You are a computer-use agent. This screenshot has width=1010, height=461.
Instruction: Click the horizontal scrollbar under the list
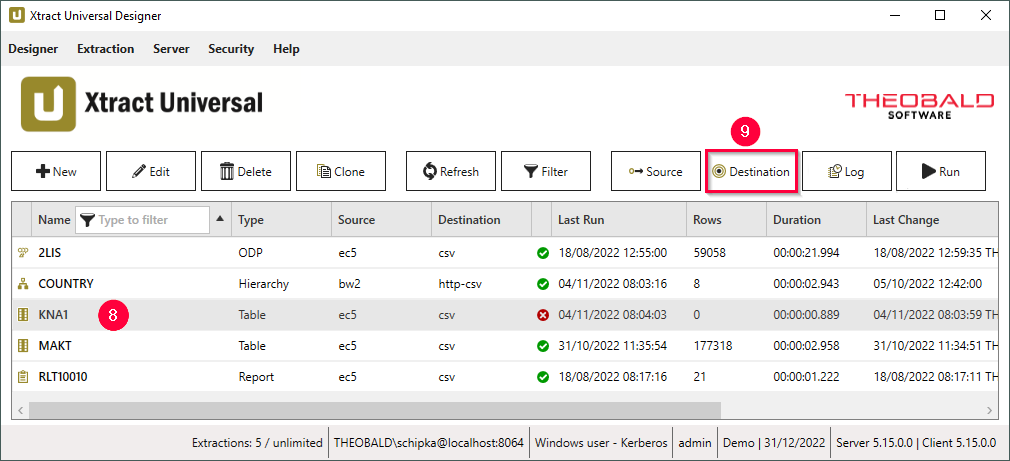pyautogui.click(x=375, y=411)
